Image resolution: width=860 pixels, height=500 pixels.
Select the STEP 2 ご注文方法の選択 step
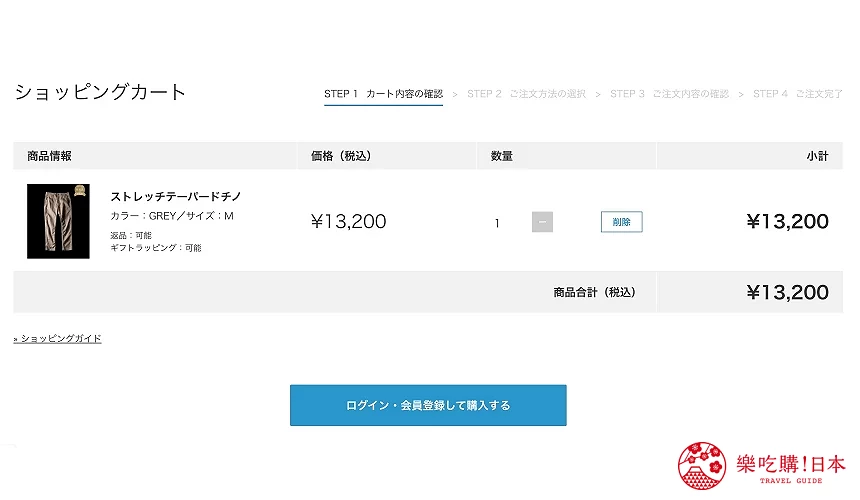click(x=526, y=94)
